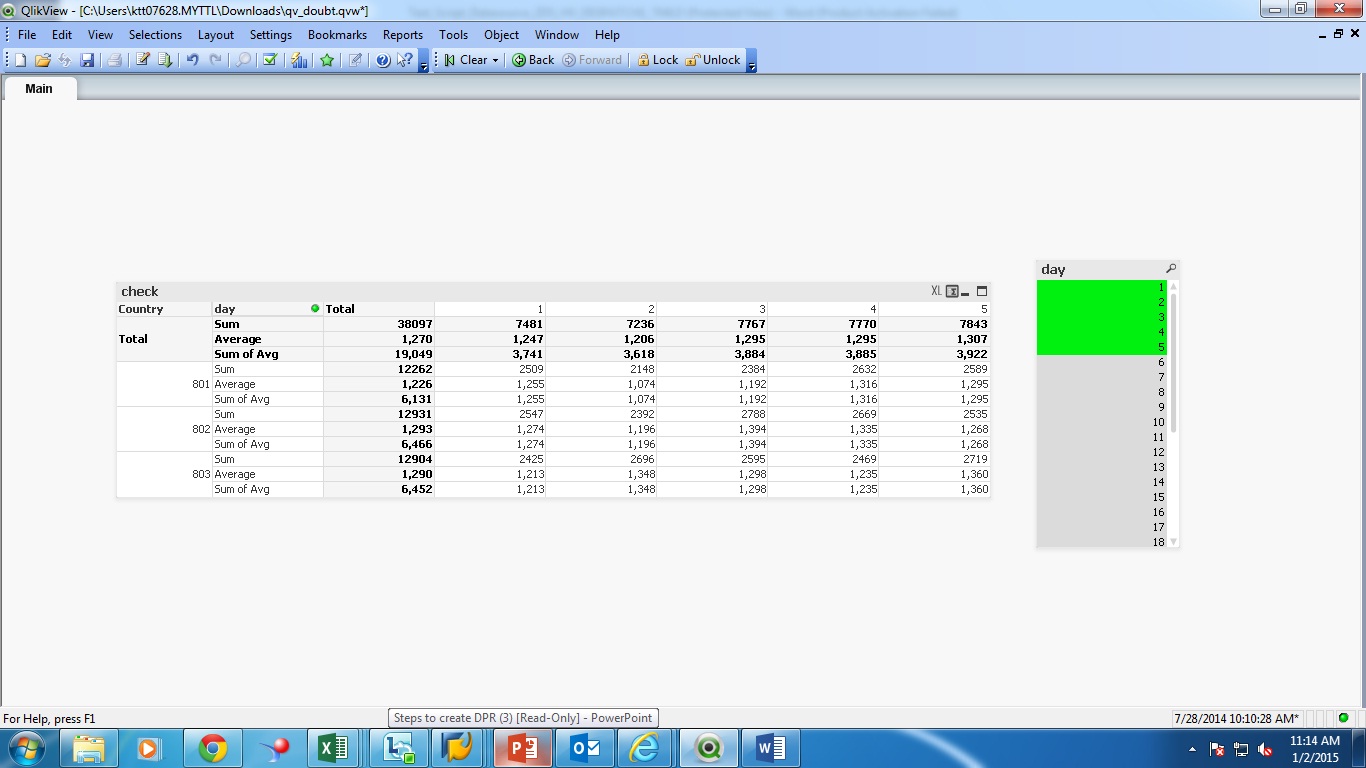
Task: Send check table to Excel via XL
Action: [936, 291]
